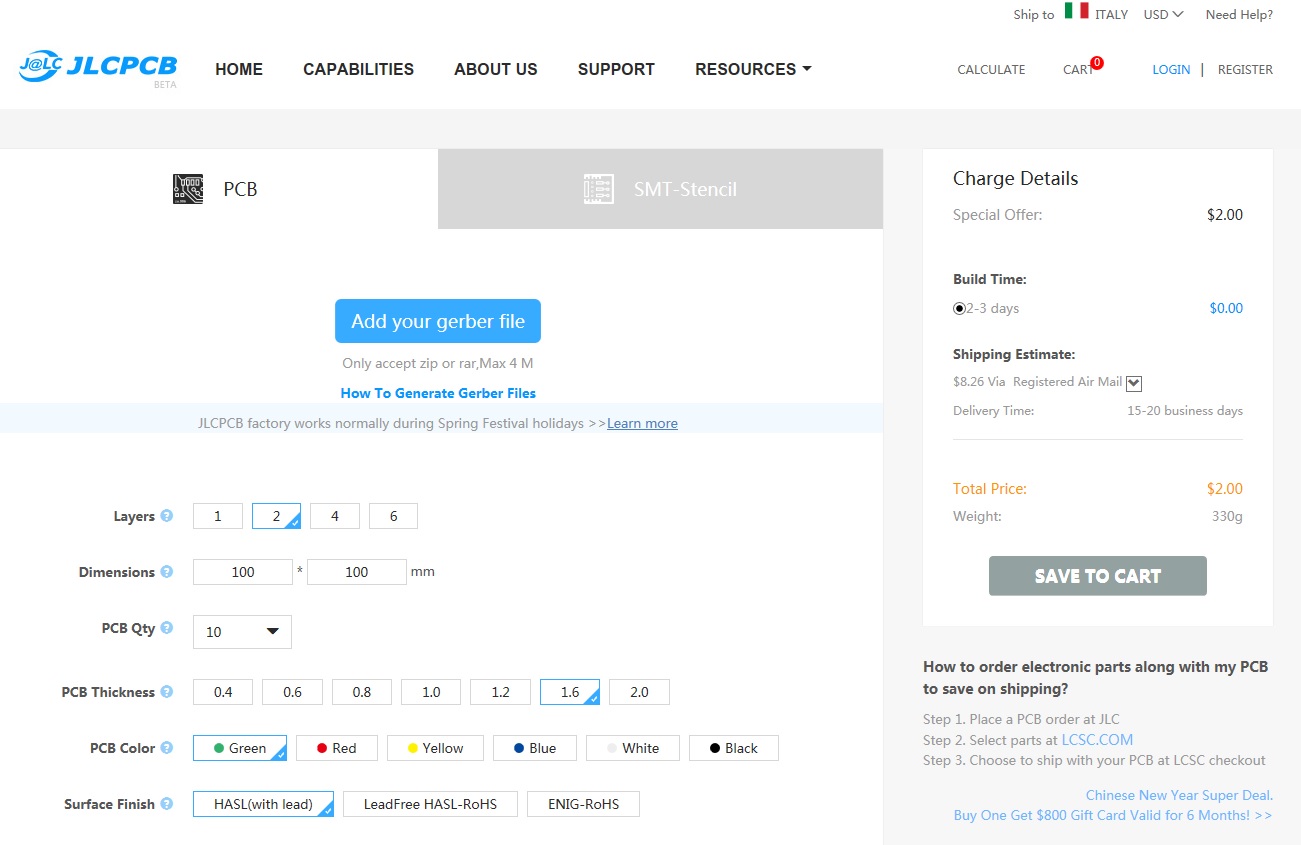
Task: Open SUPPORT page
Action: (616, 69)
